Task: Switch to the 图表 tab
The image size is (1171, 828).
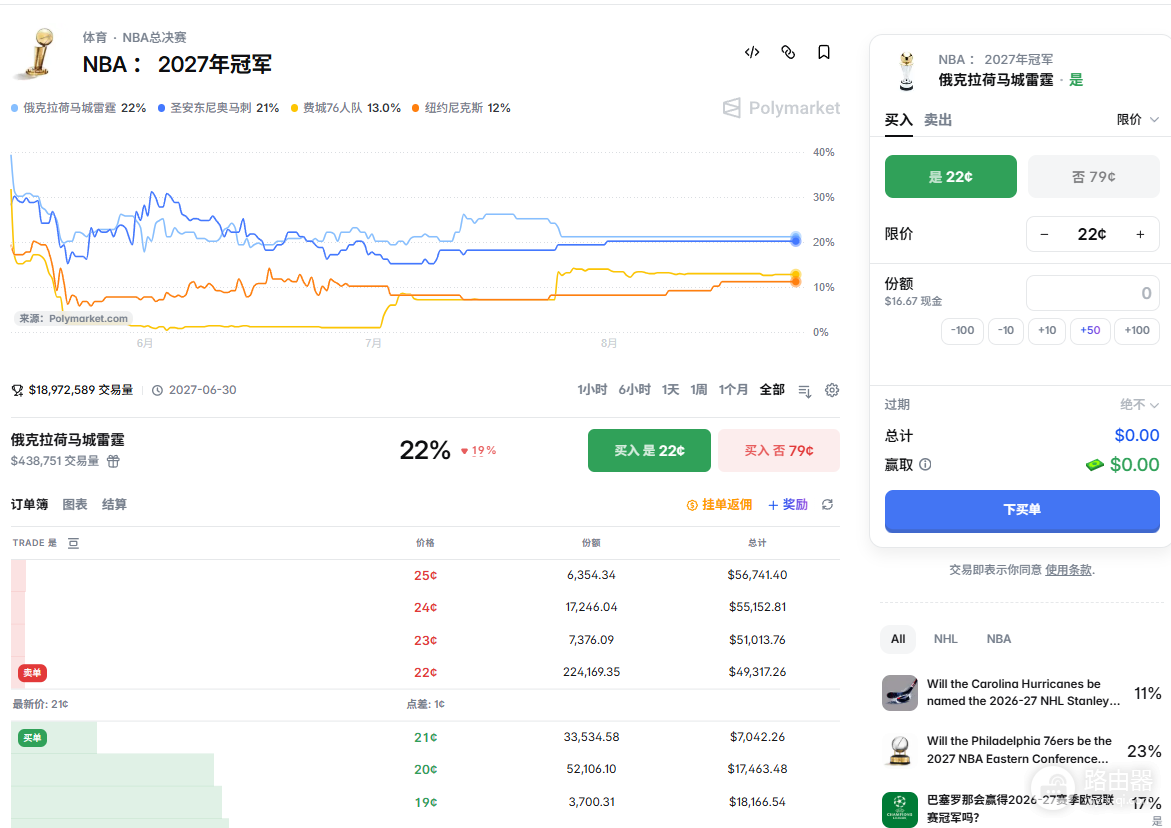Action: click(75, 505)
